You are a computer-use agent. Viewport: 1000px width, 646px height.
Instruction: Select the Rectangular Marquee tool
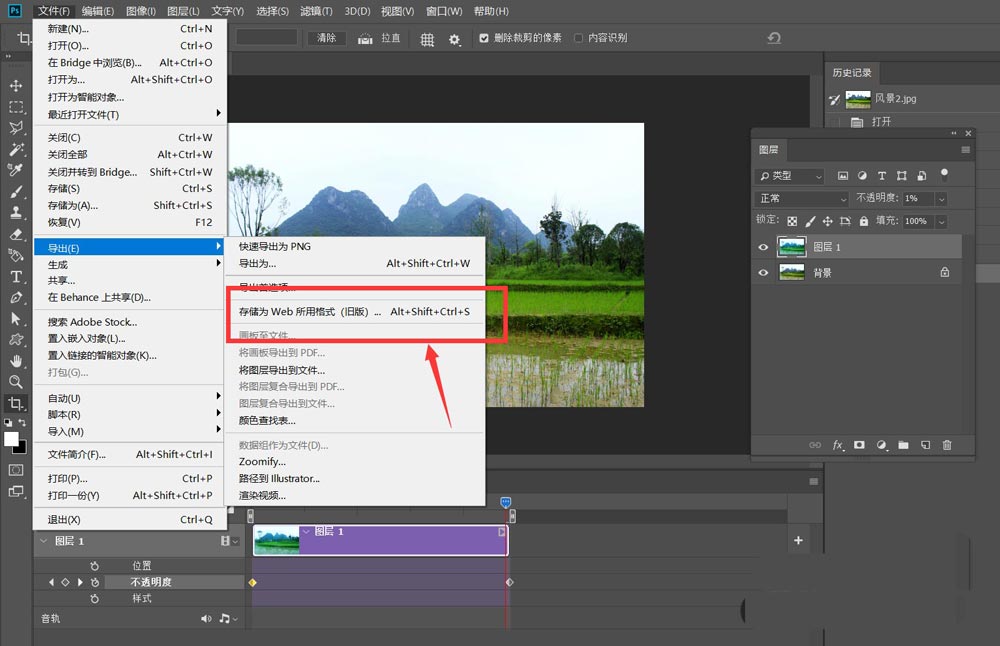pos(16,106)
